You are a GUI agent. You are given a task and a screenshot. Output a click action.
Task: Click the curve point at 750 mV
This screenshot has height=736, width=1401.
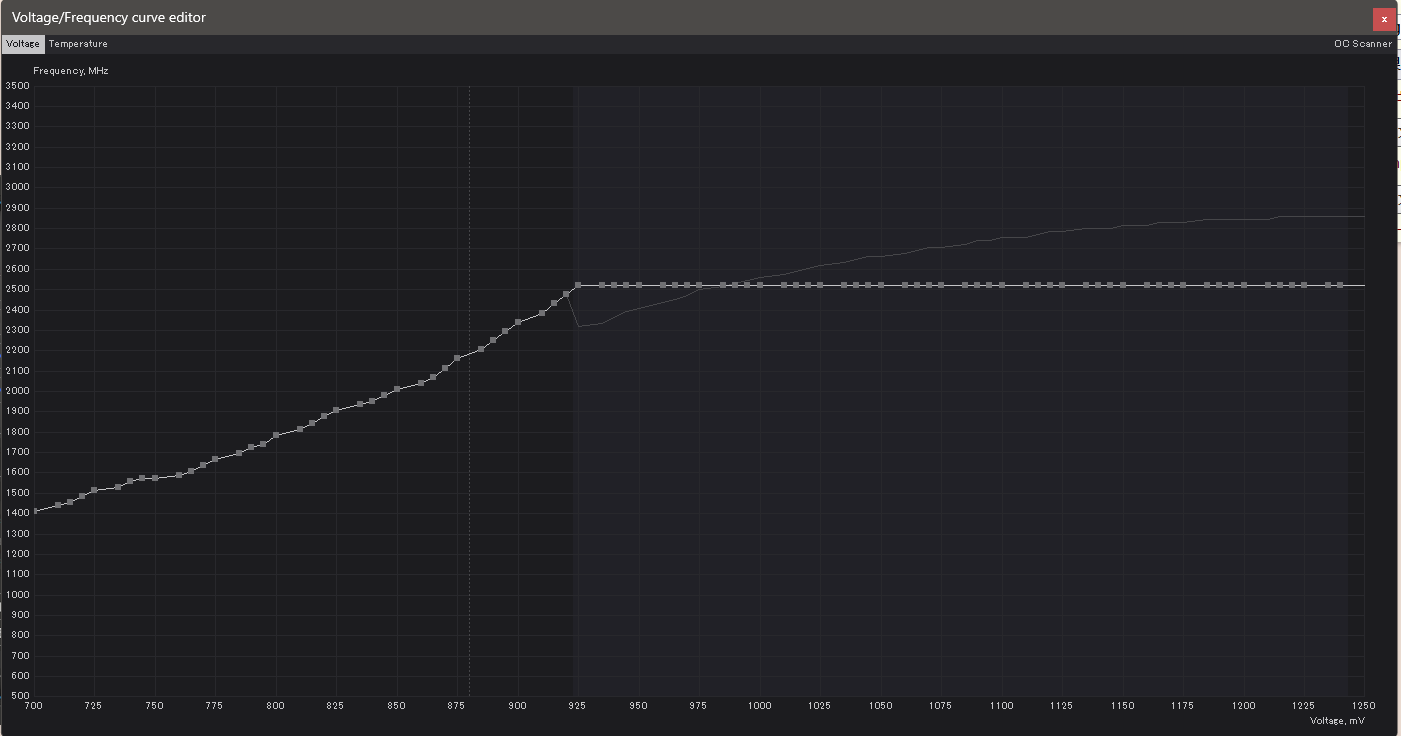click(x=155, y=478)
